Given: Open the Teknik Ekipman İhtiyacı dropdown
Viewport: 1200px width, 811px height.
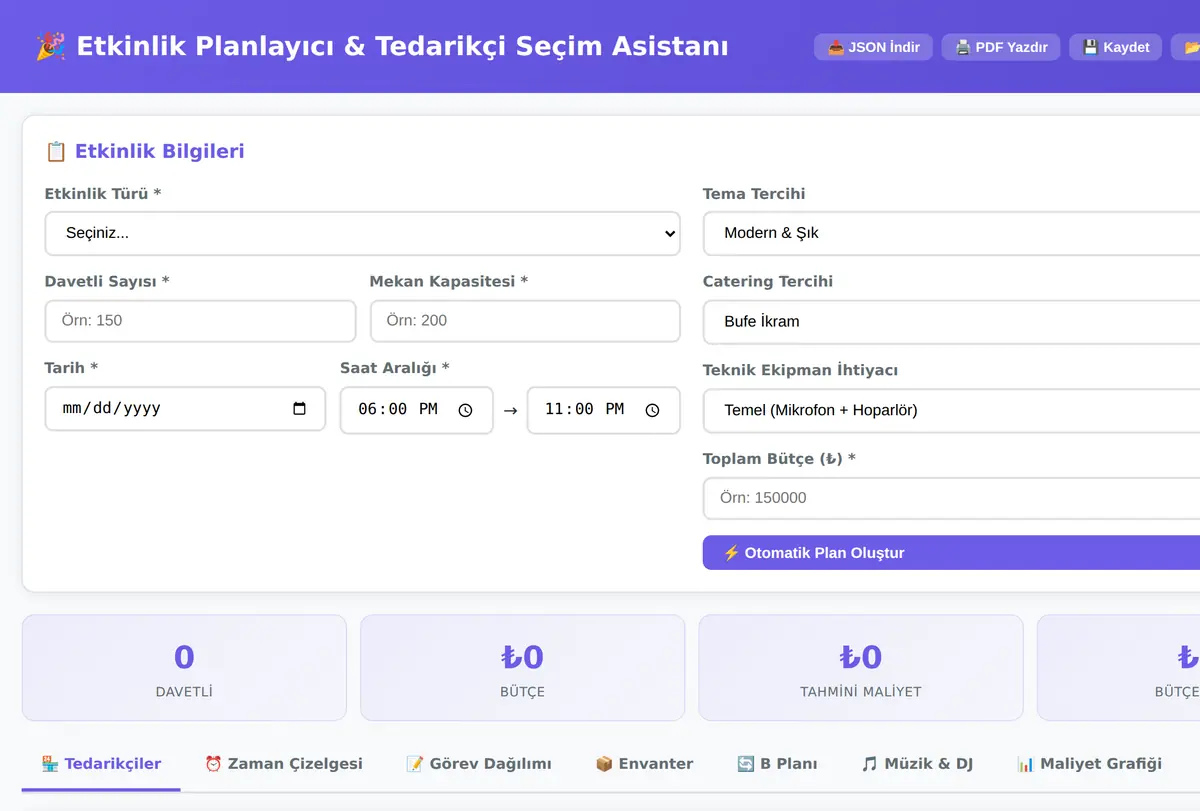Looking at the screenshot, I should click(x=951, y=410).
